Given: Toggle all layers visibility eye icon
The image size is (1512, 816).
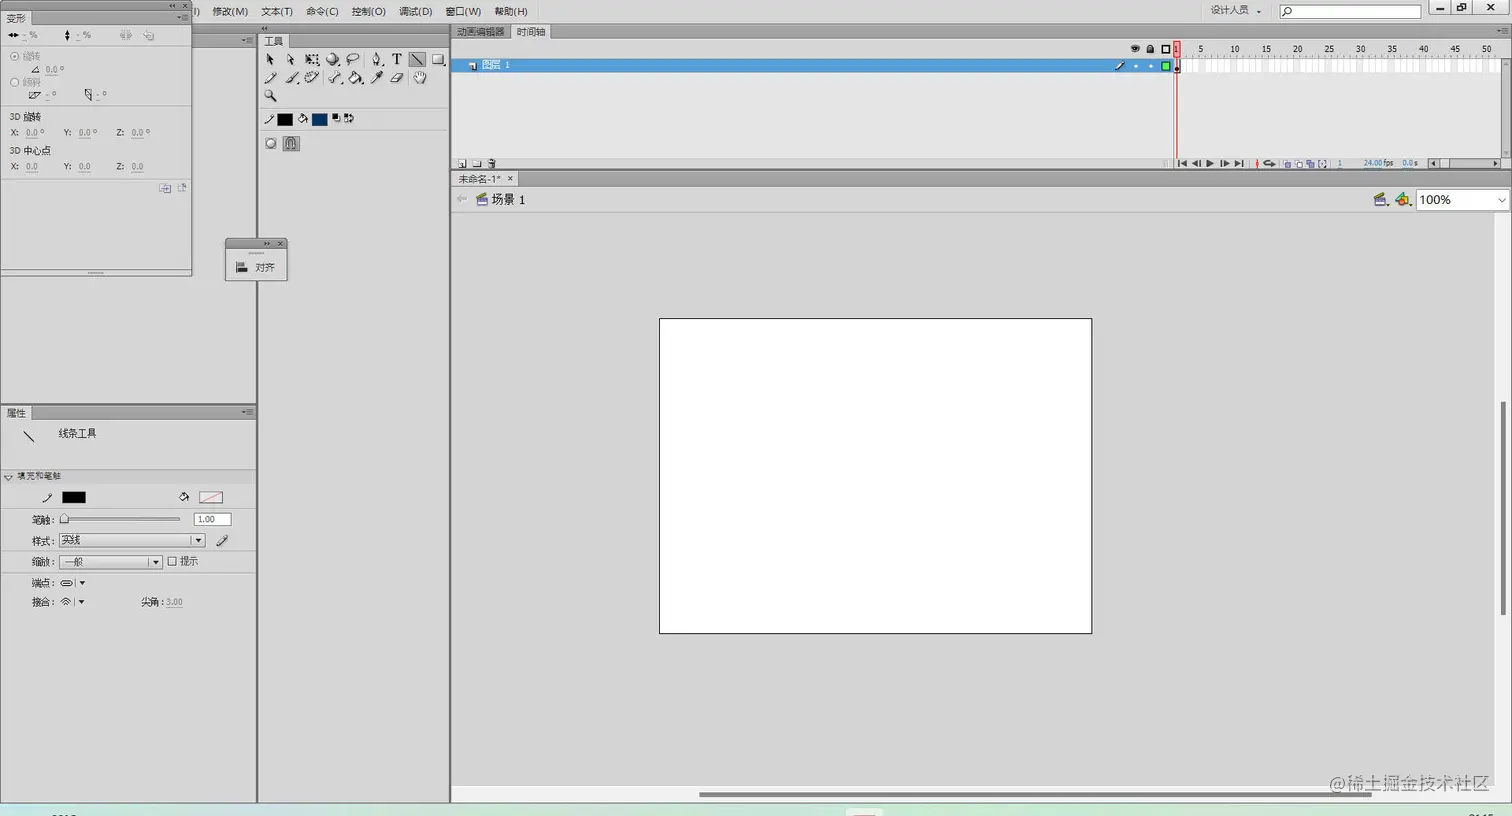Looking at the screenshot, I should pos(1135,48).
